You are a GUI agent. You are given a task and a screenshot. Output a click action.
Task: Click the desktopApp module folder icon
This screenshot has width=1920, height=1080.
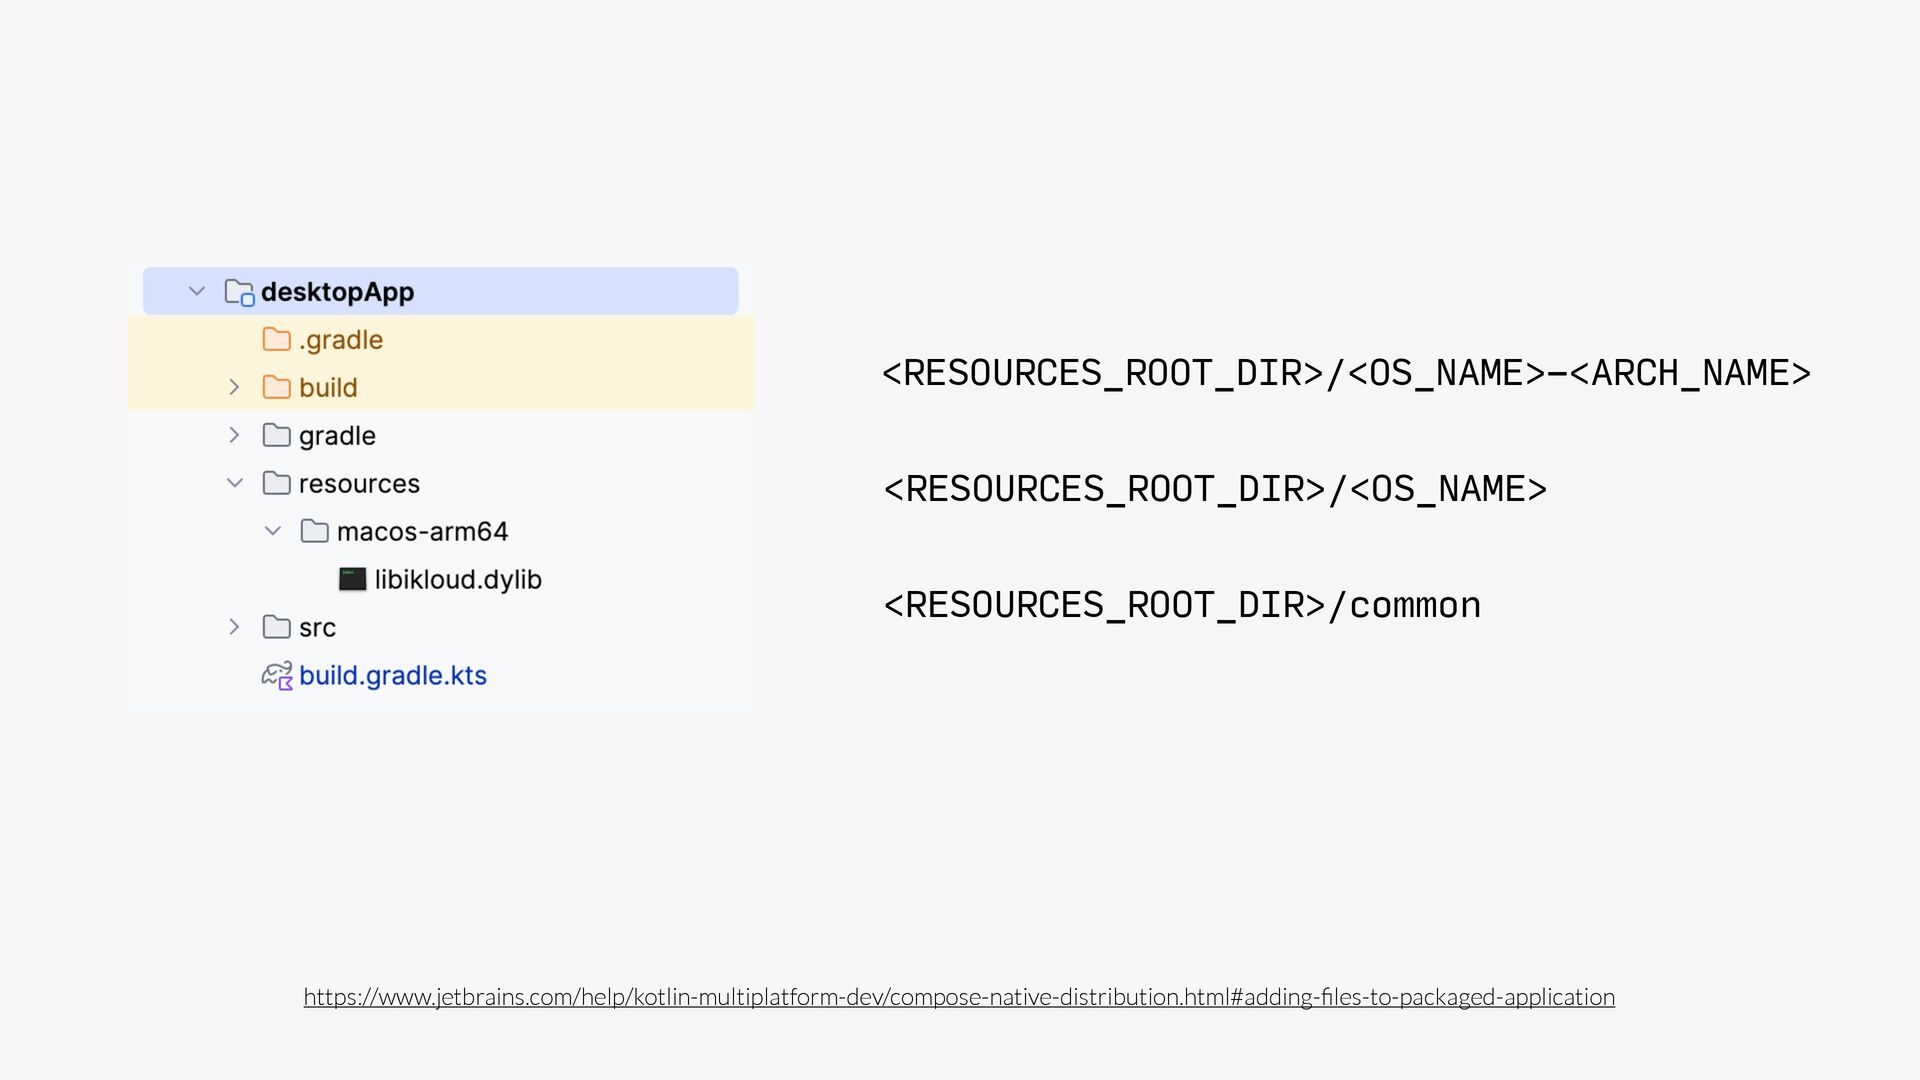(239, 292)
